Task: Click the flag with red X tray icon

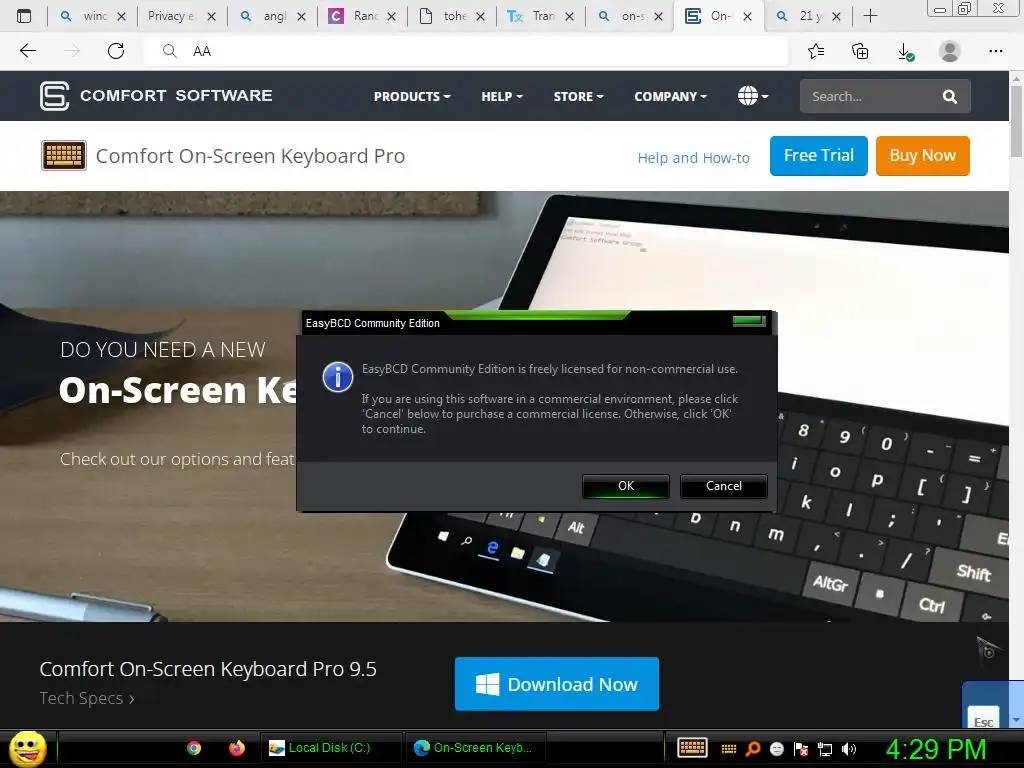Action: point(801,749)
